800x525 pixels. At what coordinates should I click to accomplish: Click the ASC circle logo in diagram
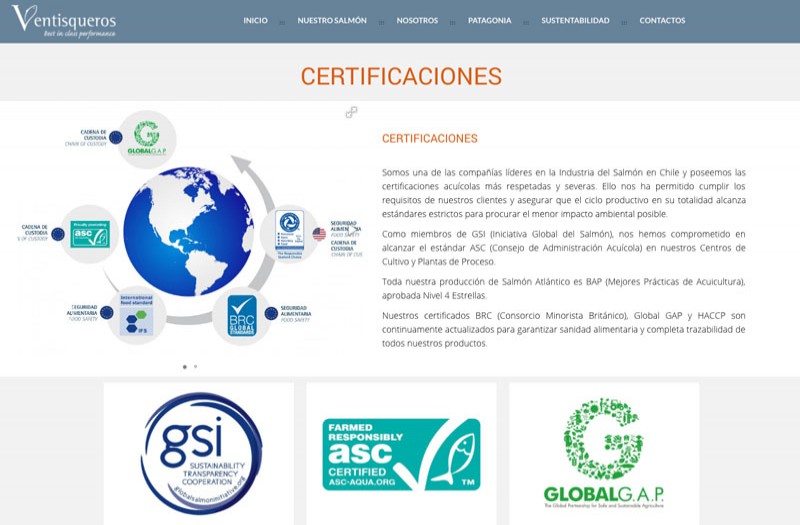pos(90,234)
